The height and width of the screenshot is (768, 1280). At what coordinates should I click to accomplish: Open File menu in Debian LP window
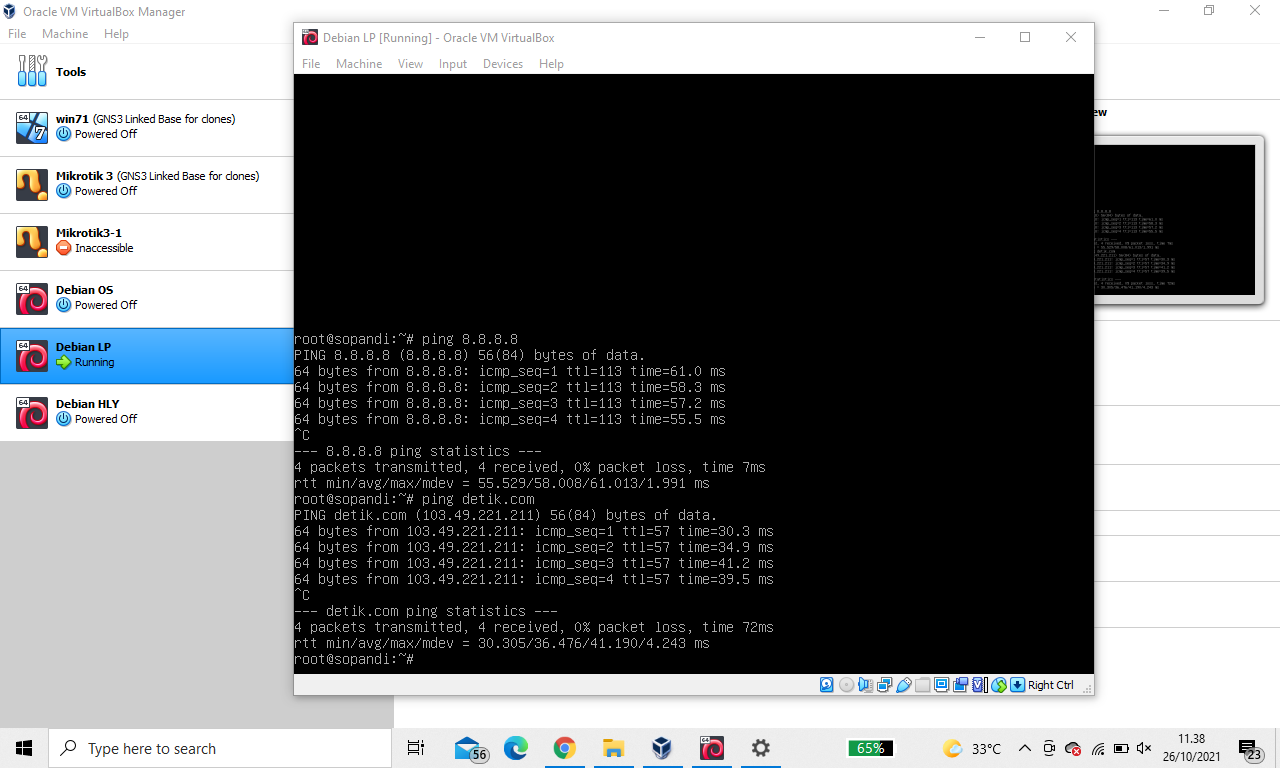pyautogui.click(x=311, y=64)
